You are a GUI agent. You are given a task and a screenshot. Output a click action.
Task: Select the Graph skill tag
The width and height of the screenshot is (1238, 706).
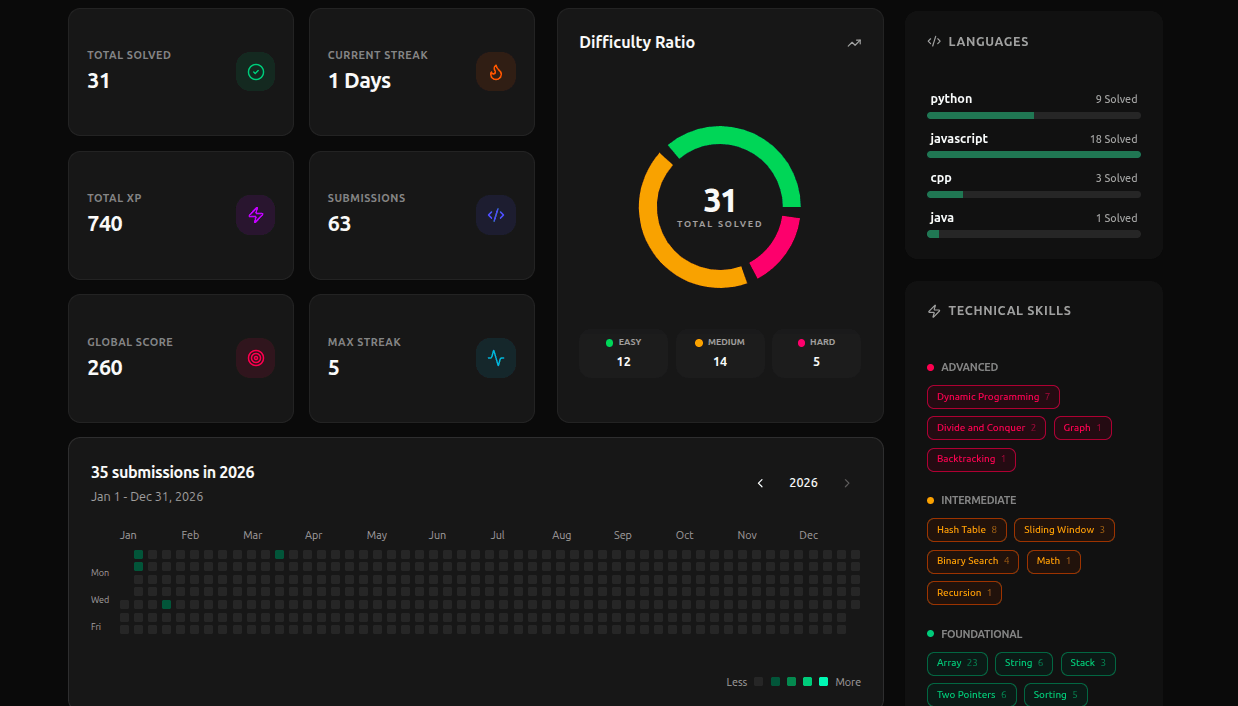(x=1082, y=428)
